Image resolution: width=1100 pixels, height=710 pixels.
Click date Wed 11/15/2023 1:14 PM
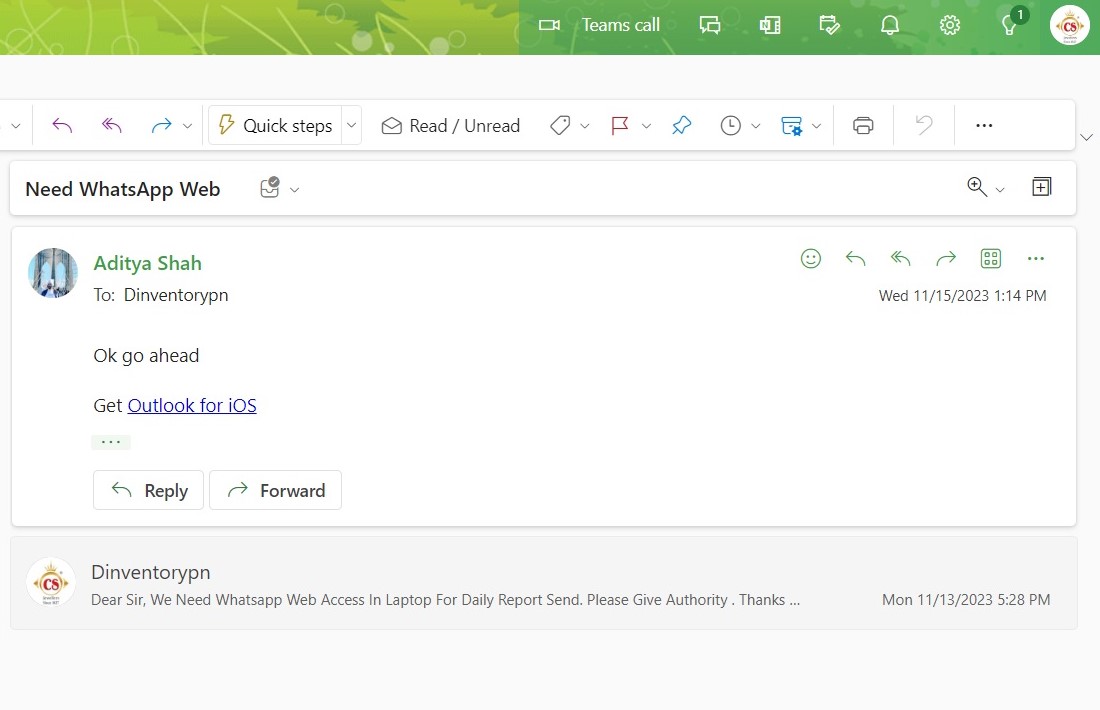coord(962,295)
